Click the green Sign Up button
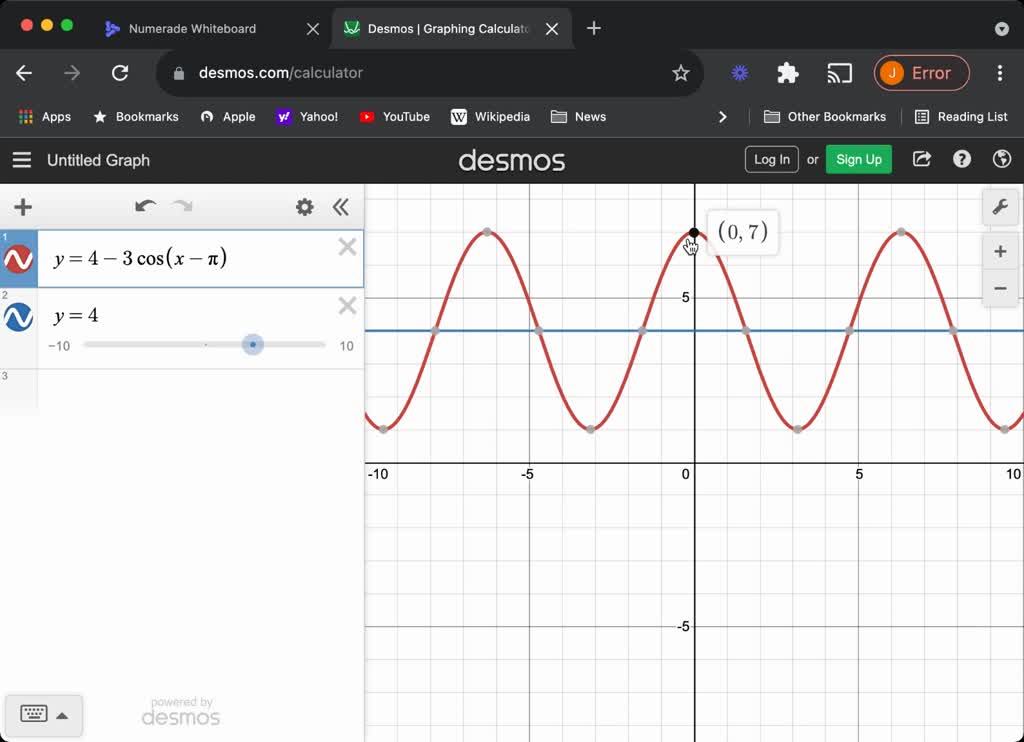1024x742 pixels. tap(858, 159)
